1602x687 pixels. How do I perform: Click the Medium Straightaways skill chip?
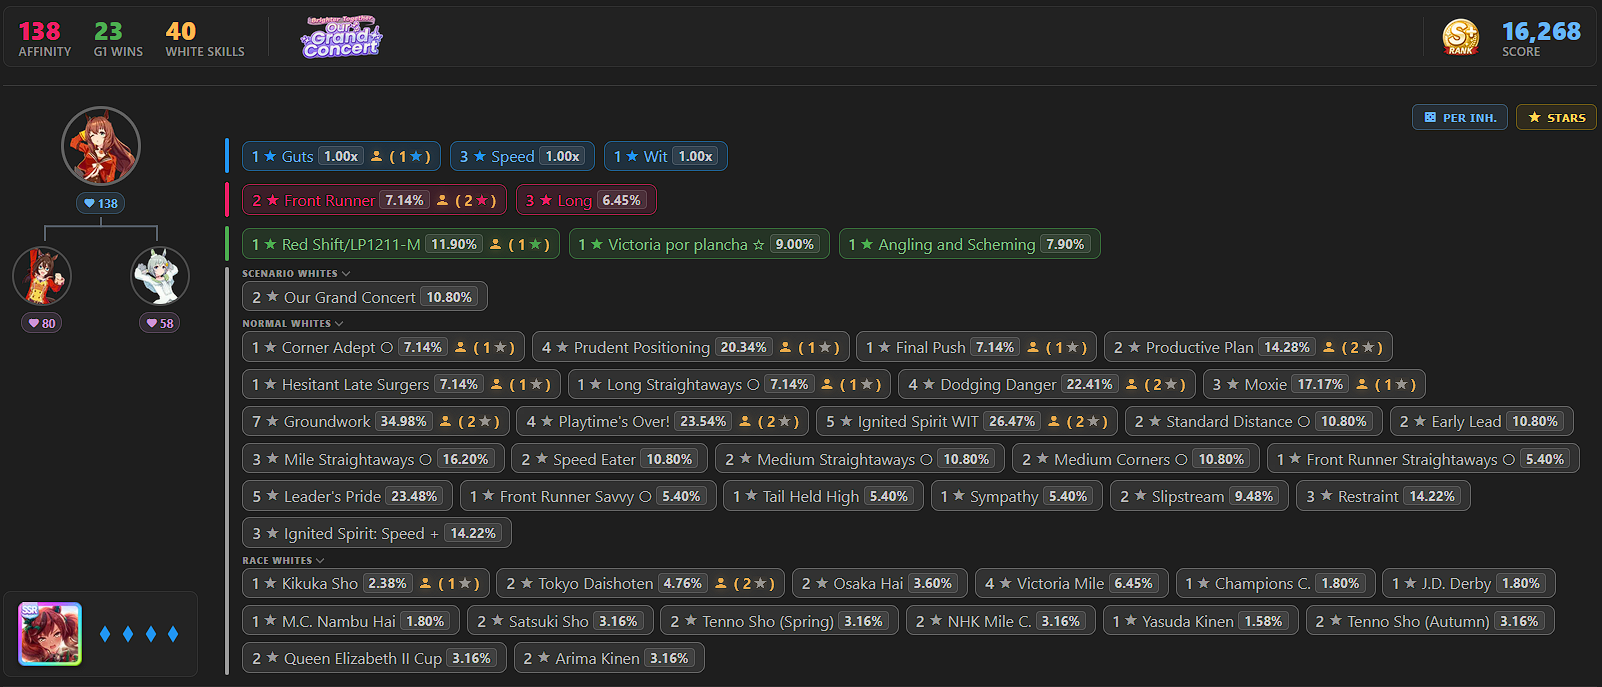coord(860,459)
